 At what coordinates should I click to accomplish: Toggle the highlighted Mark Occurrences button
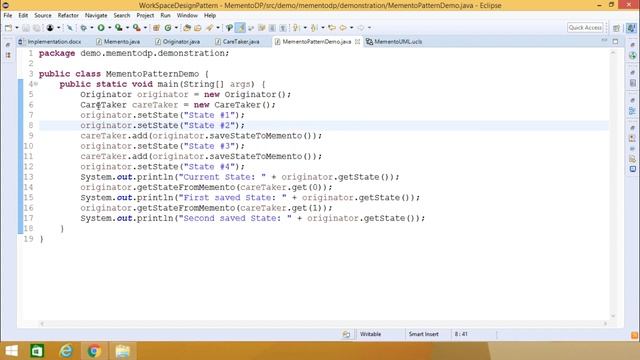click(241, 28)
